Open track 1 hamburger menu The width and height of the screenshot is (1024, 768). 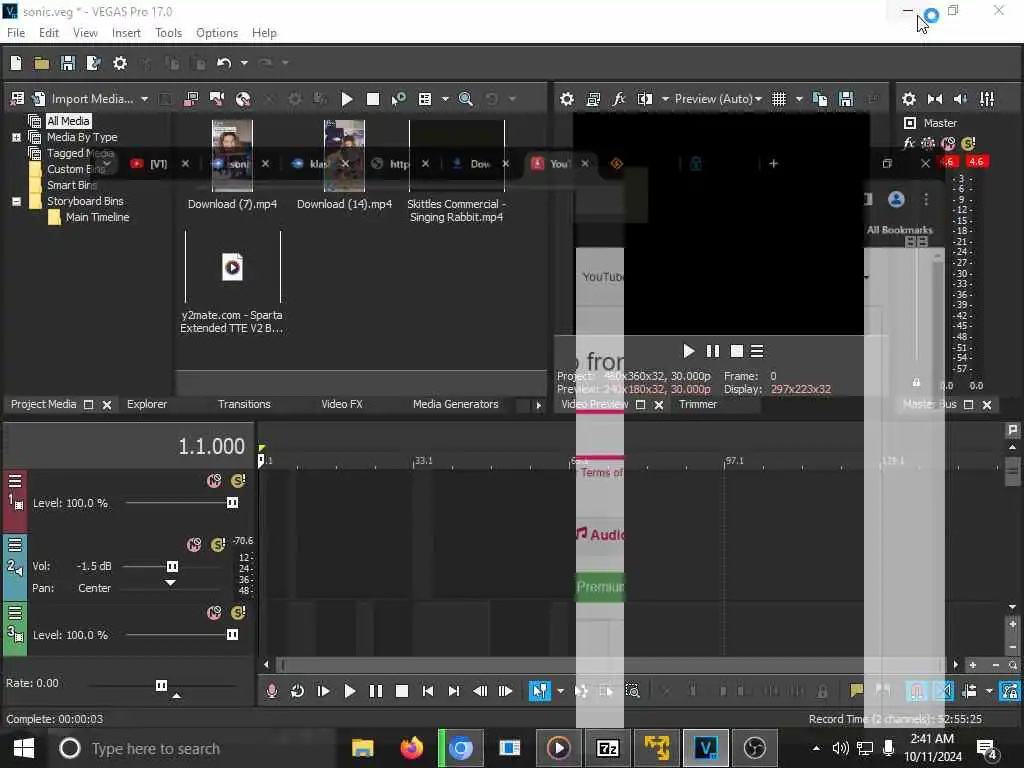15,481
